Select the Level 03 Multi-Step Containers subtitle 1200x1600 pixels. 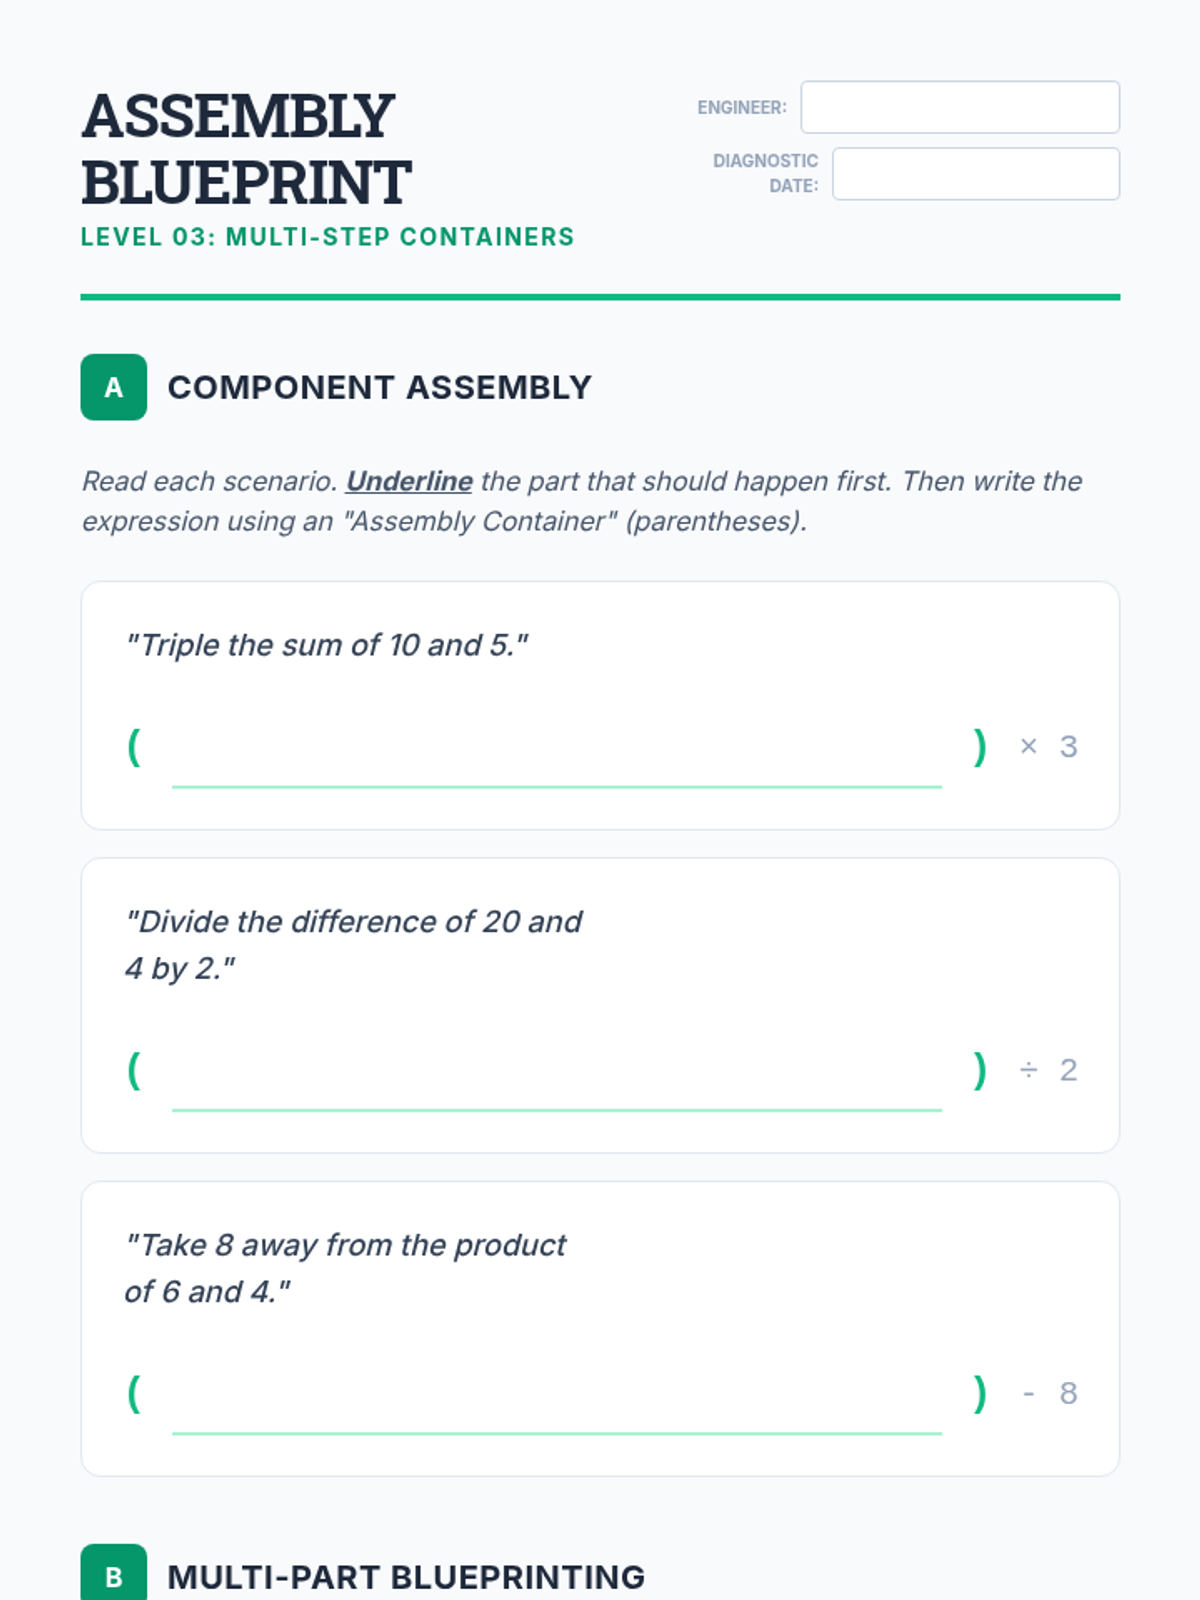tap(327, 237)
